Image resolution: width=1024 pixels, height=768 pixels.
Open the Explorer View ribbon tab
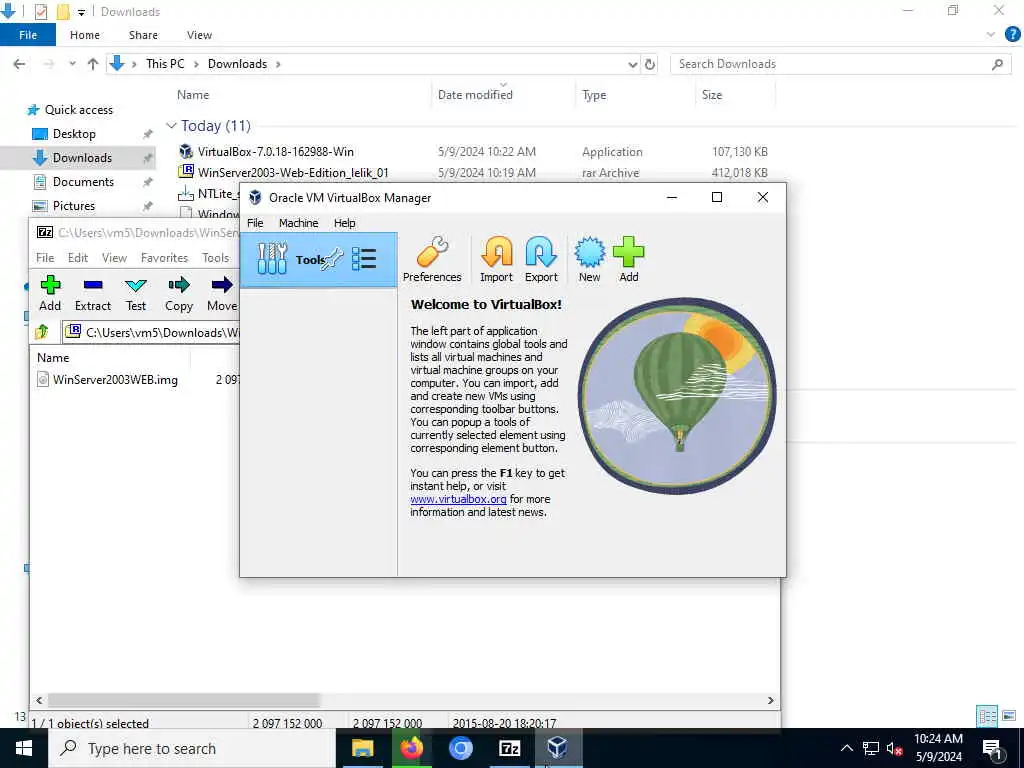coord(199,35)
